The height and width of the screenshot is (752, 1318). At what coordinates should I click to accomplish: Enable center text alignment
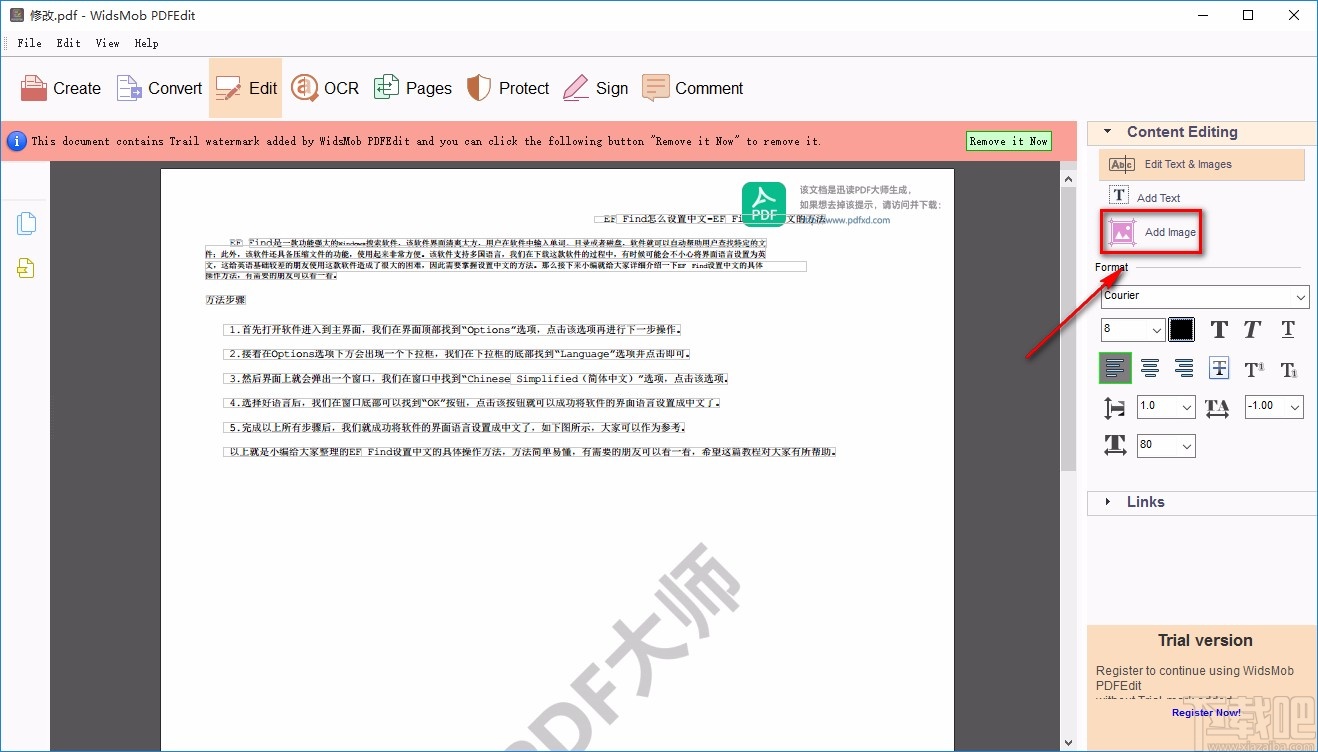pyautogui.click(x=1149, y=367)
